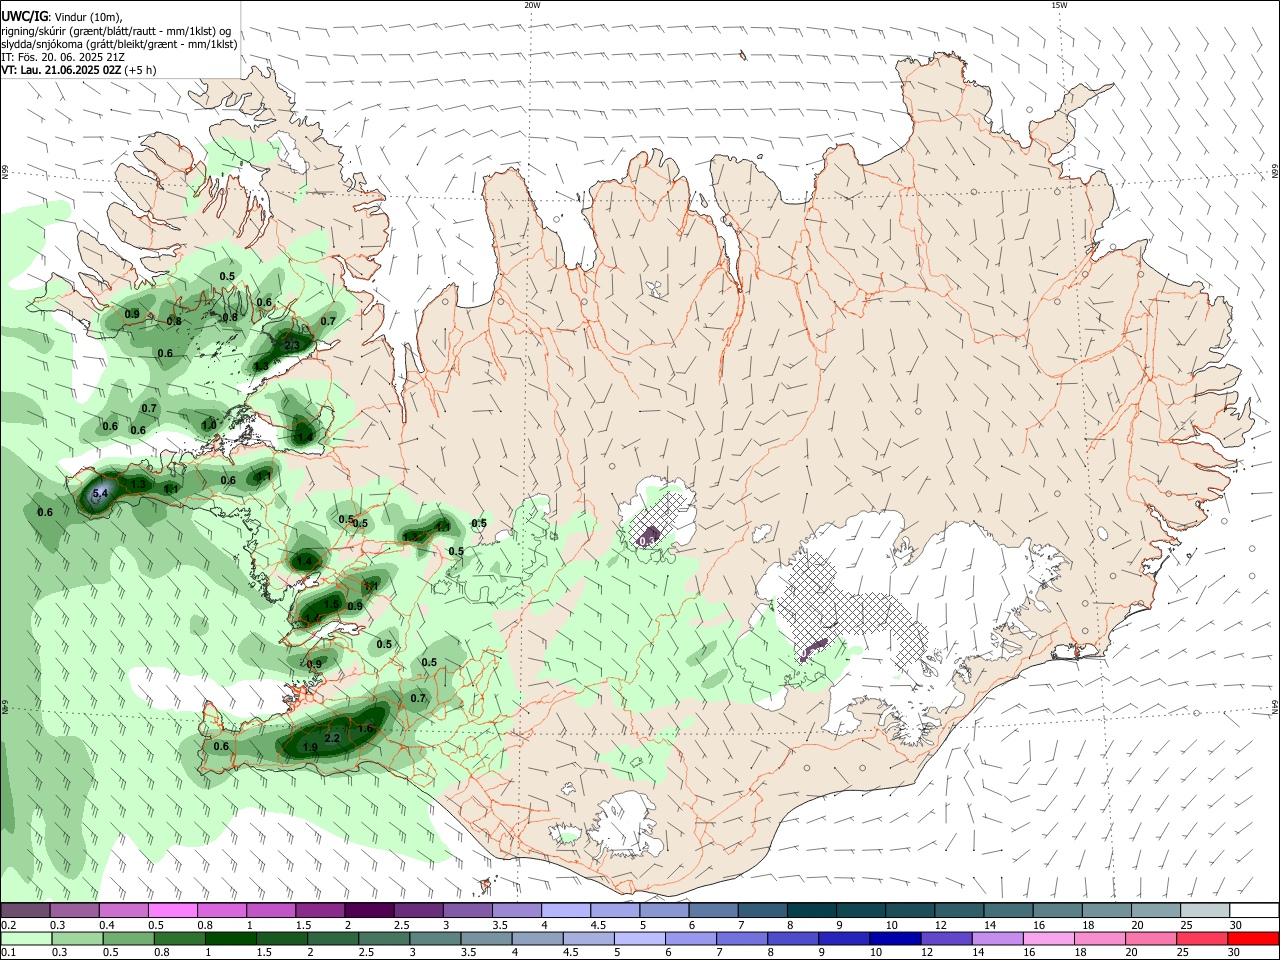This screenshot has height=960, width=1280.
Task: Click the 1.6 precipitation value on the map
Action: tap(365, 729)
